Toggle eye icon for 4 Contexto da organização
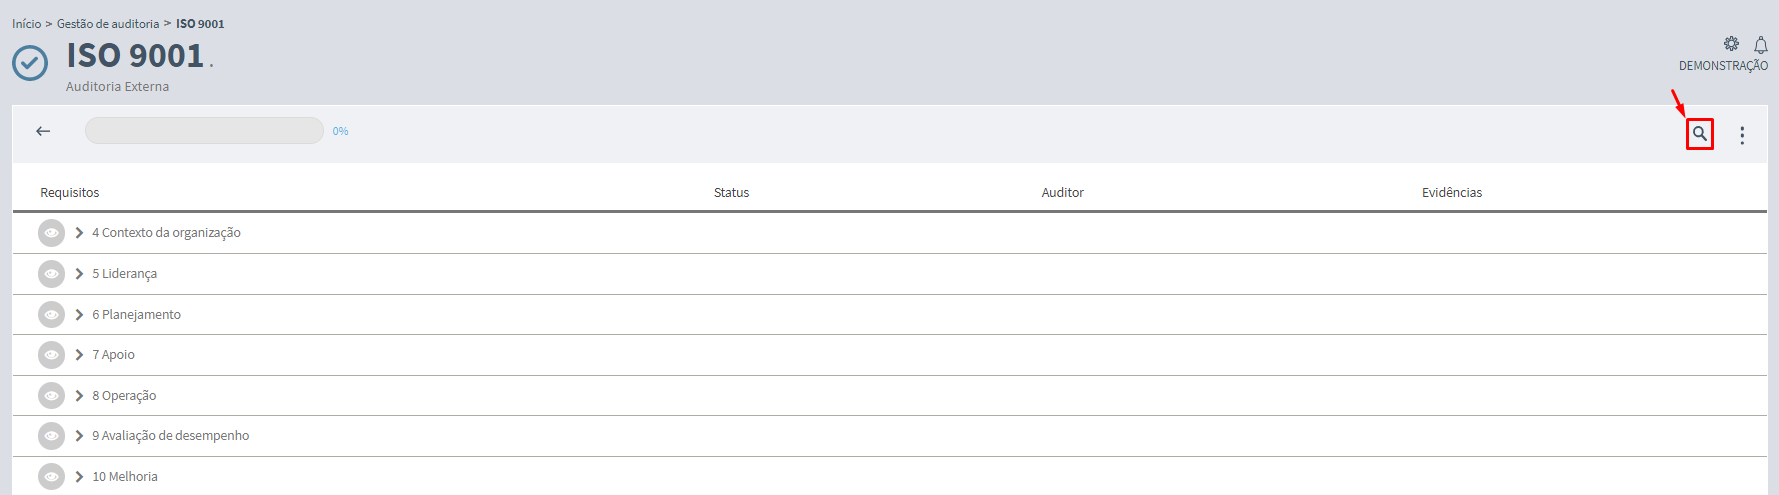Viewport: 1779px width, 495px height. [x=51, y=233]
